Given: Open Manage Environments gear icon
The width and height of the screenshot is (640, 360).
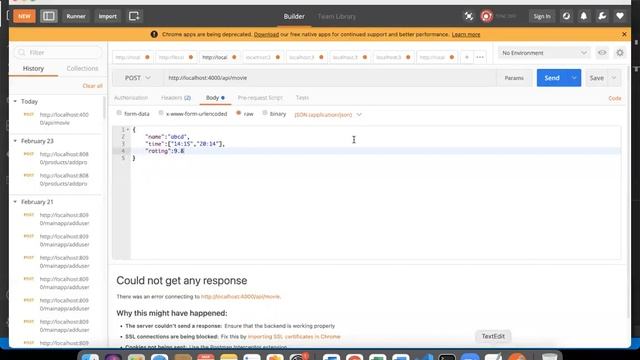Looking at the screenshot, I should tap(620, 53).
